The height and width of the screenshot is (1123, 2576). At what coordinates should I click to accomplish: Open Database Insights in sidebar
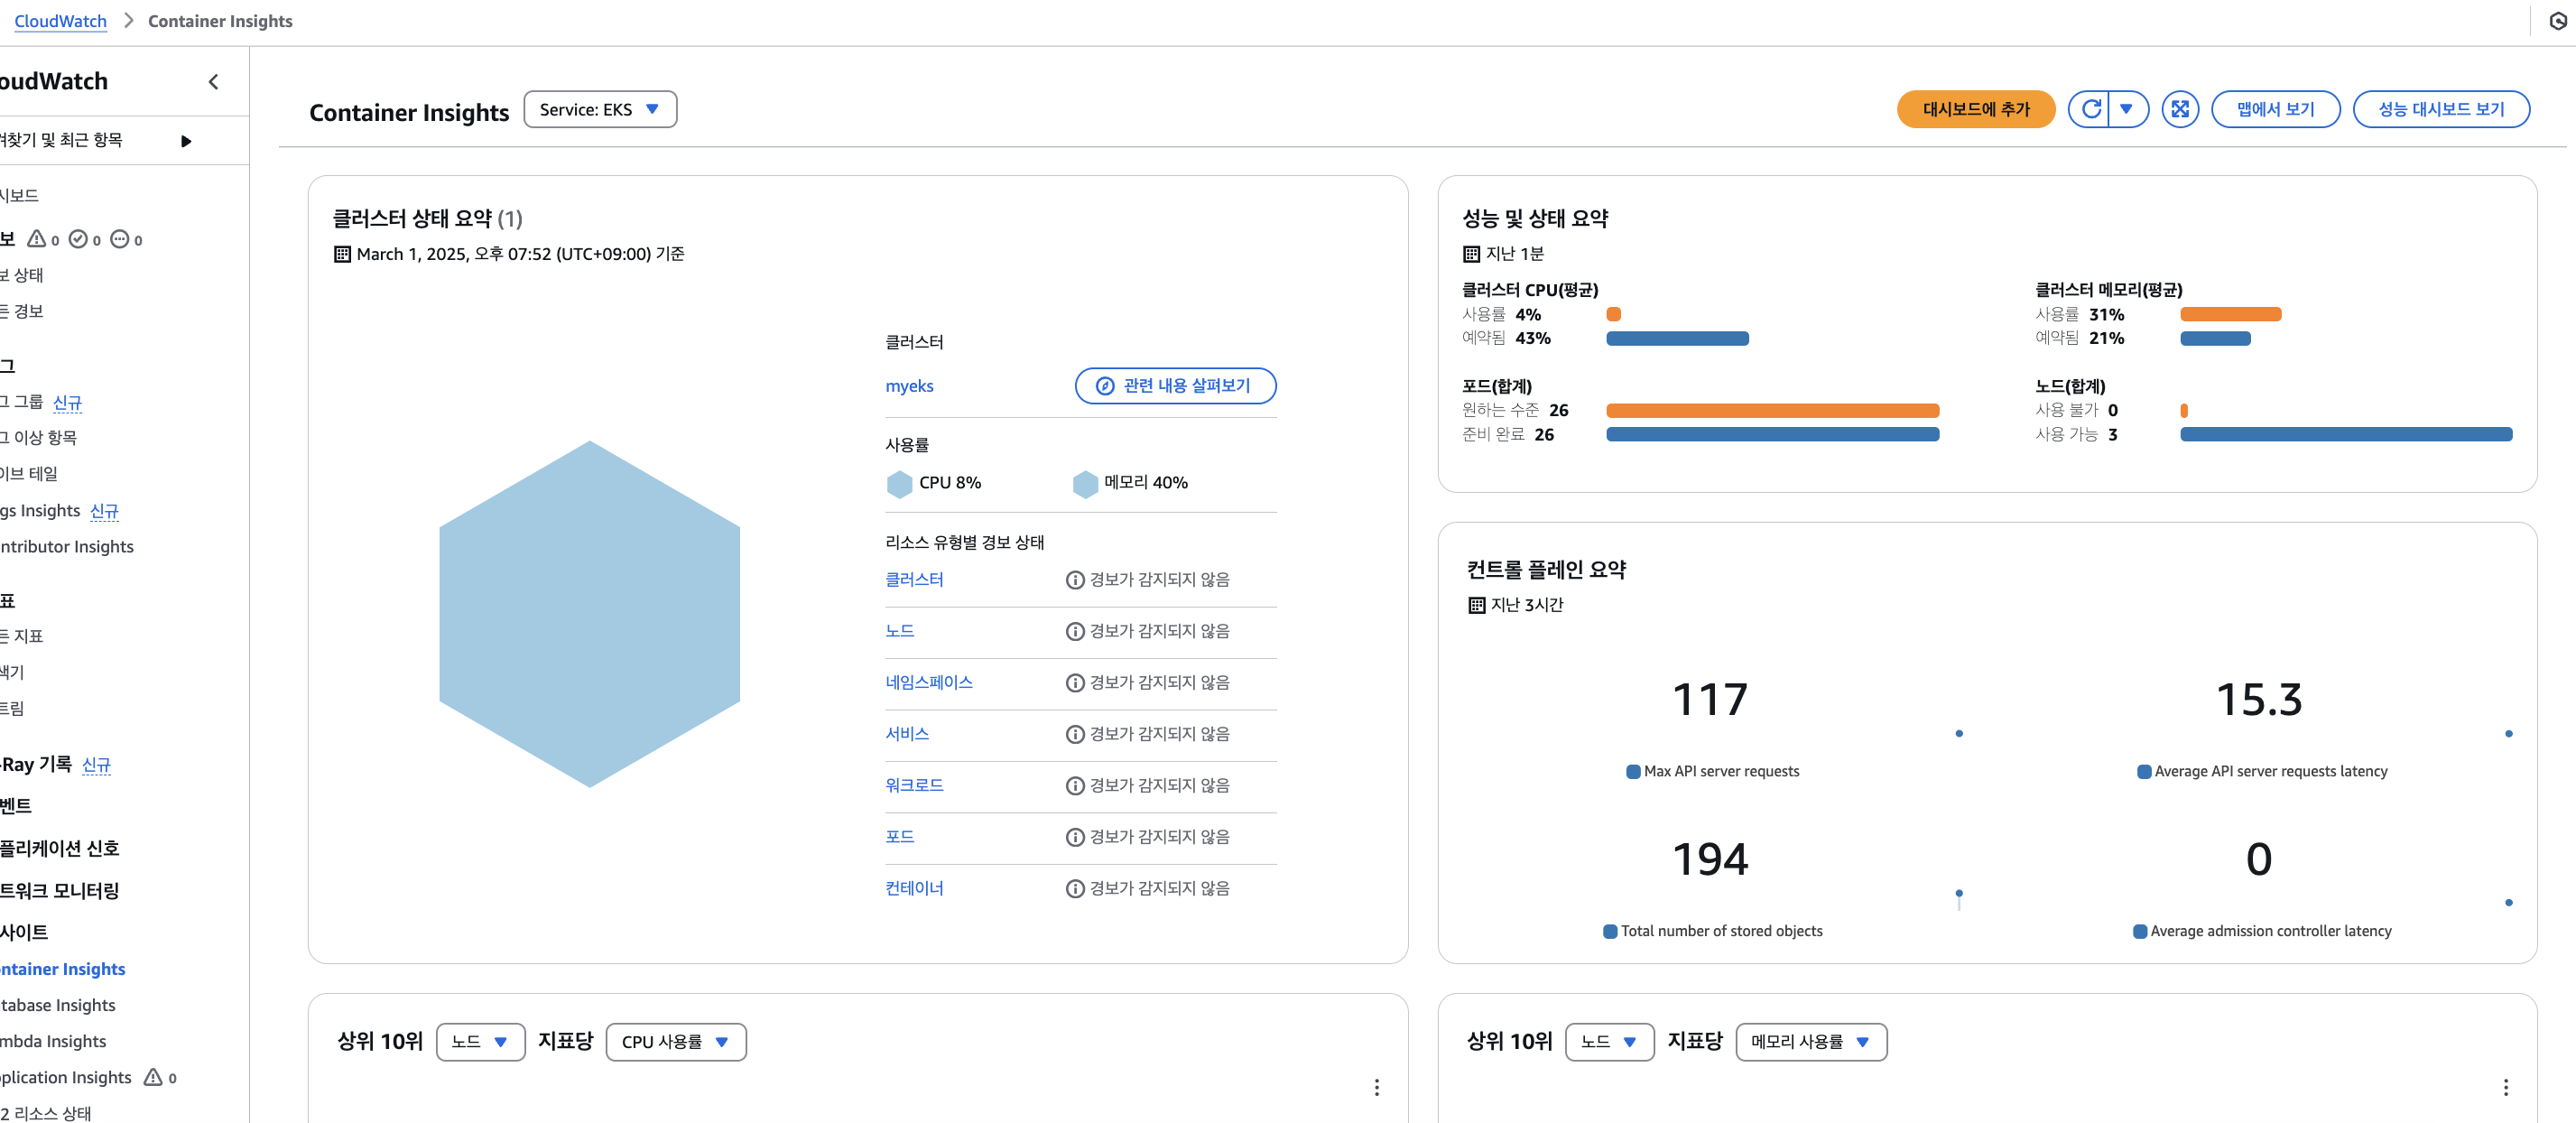tap(57, 1005)
